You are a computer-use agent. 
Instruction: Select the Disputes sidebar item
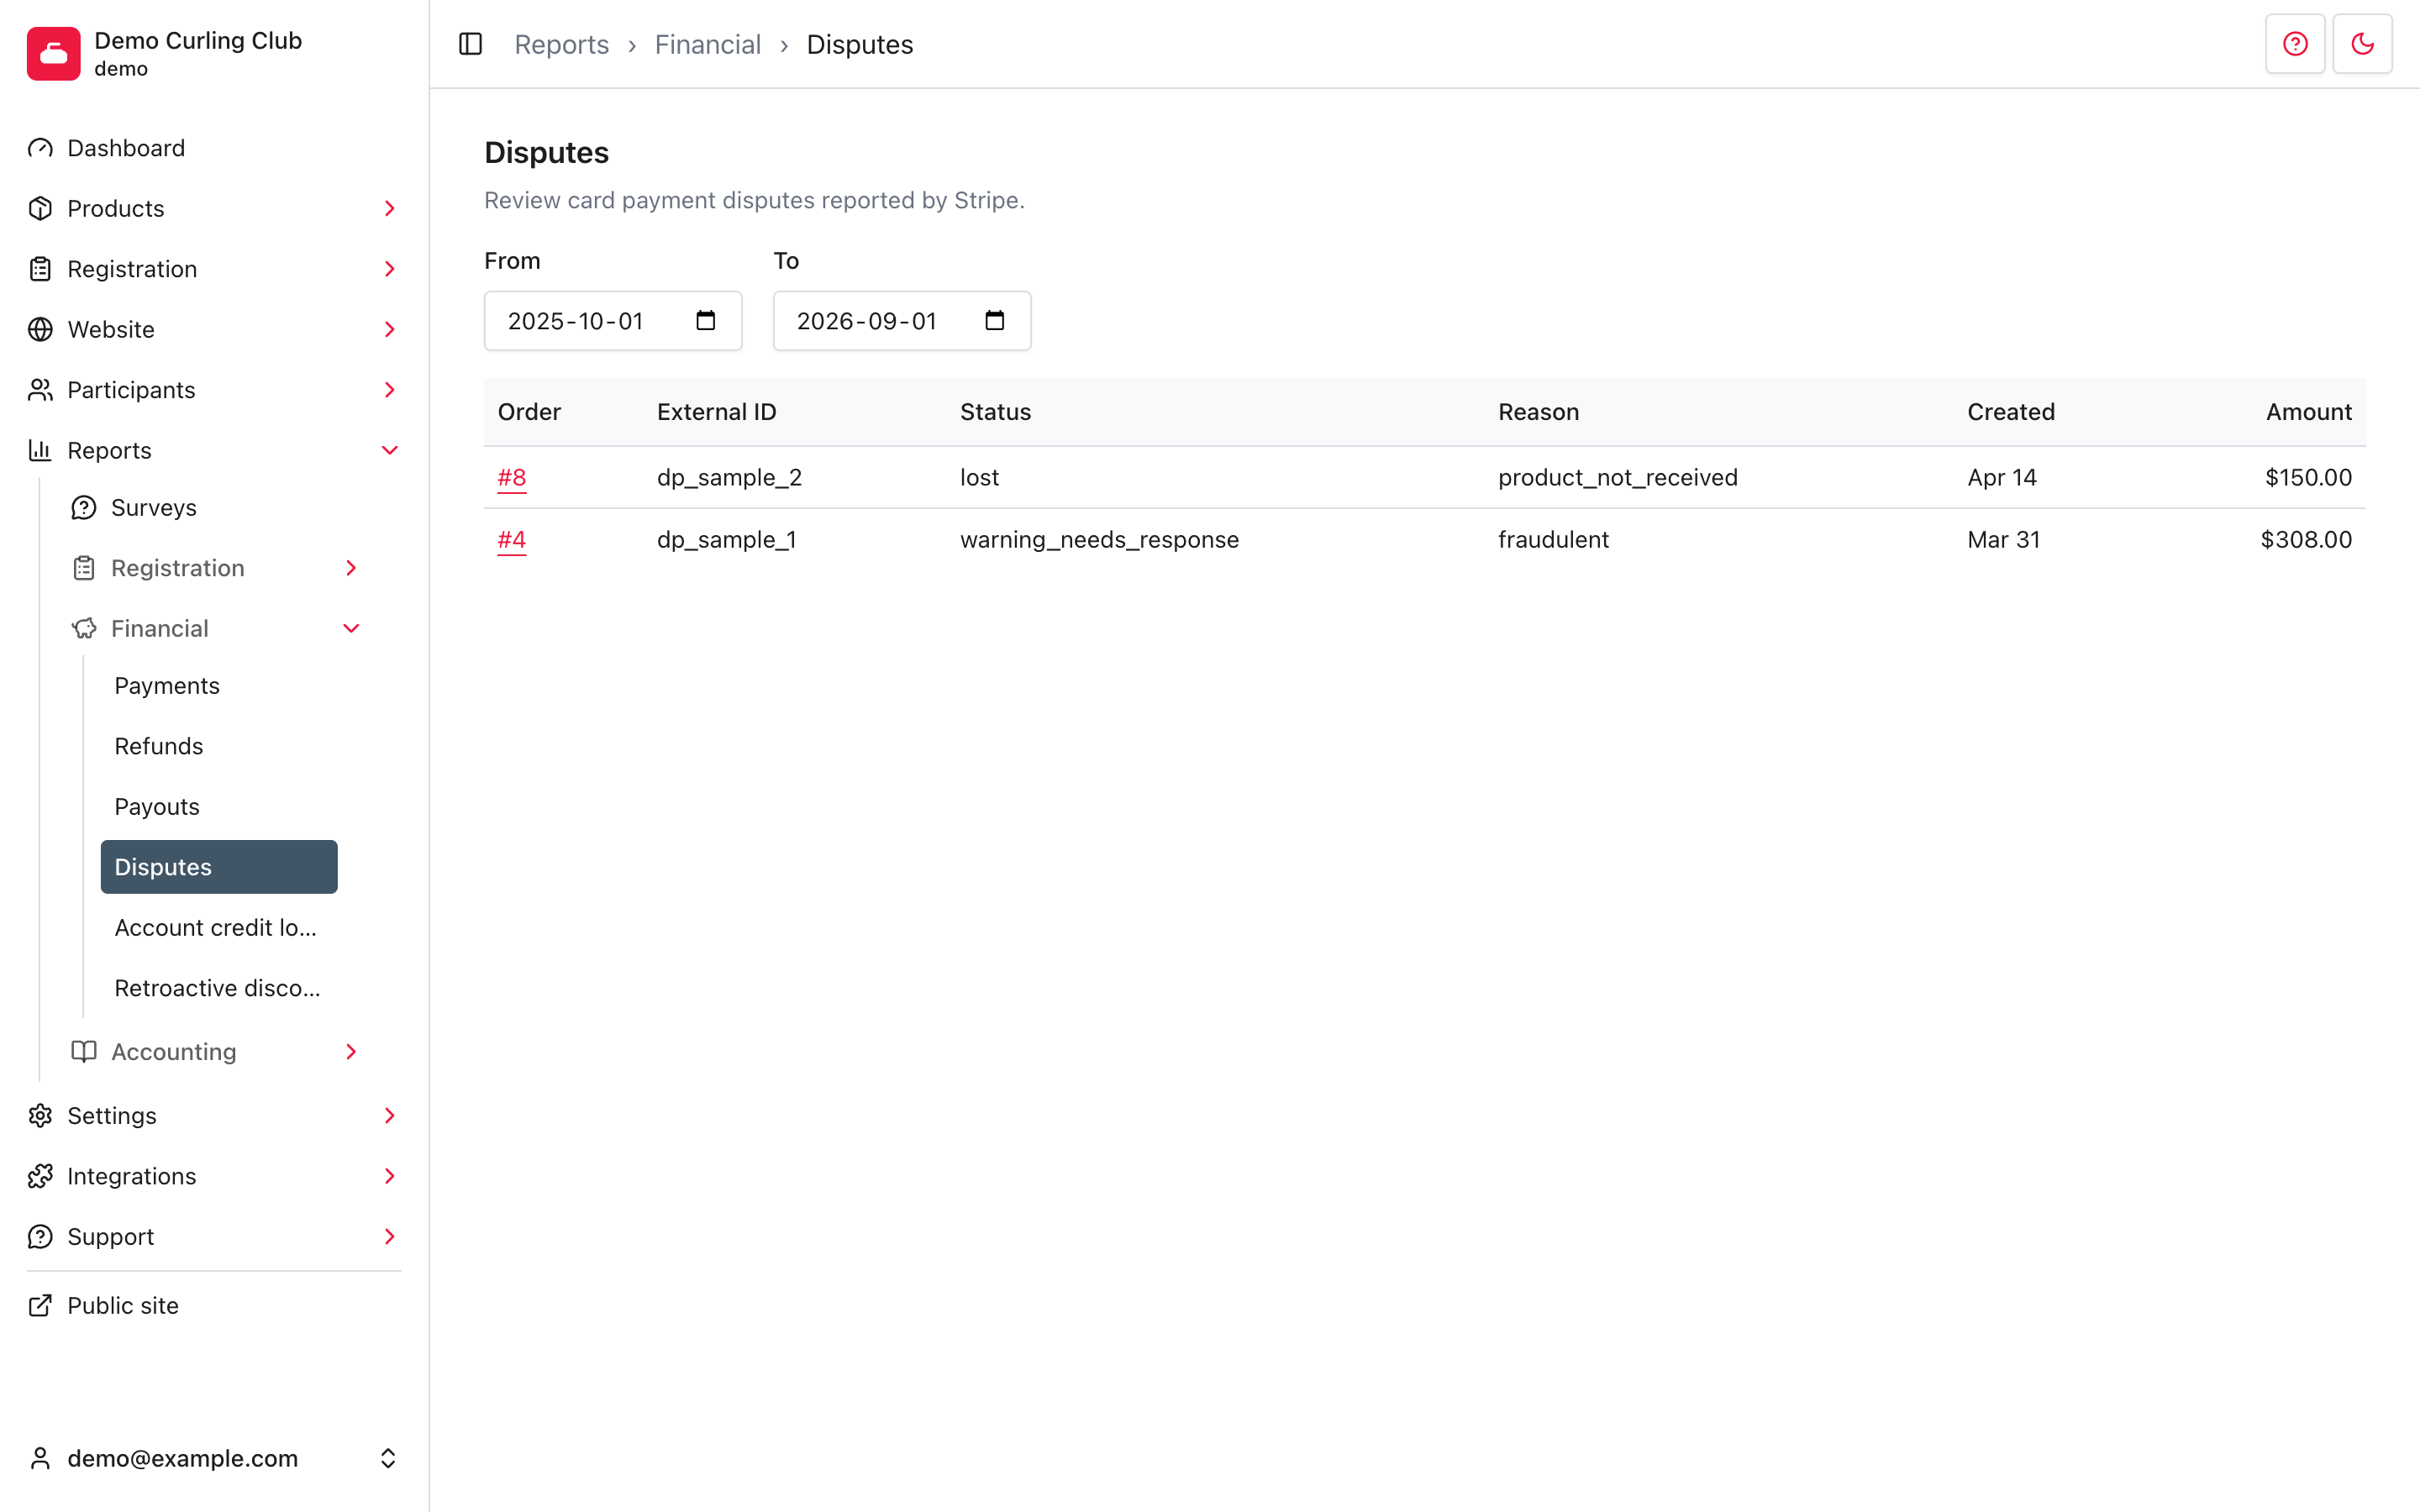coord(219,867)
